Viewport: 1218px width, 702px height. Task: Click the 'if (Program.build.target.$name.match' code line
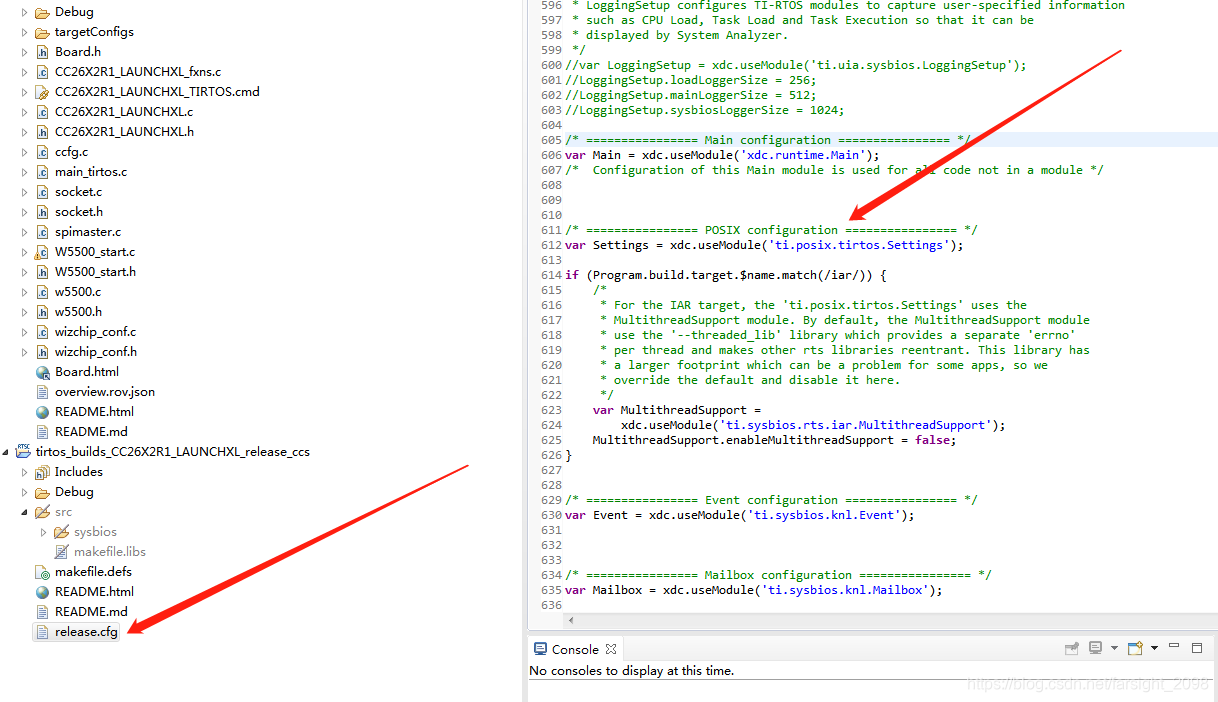click(726, 275)
